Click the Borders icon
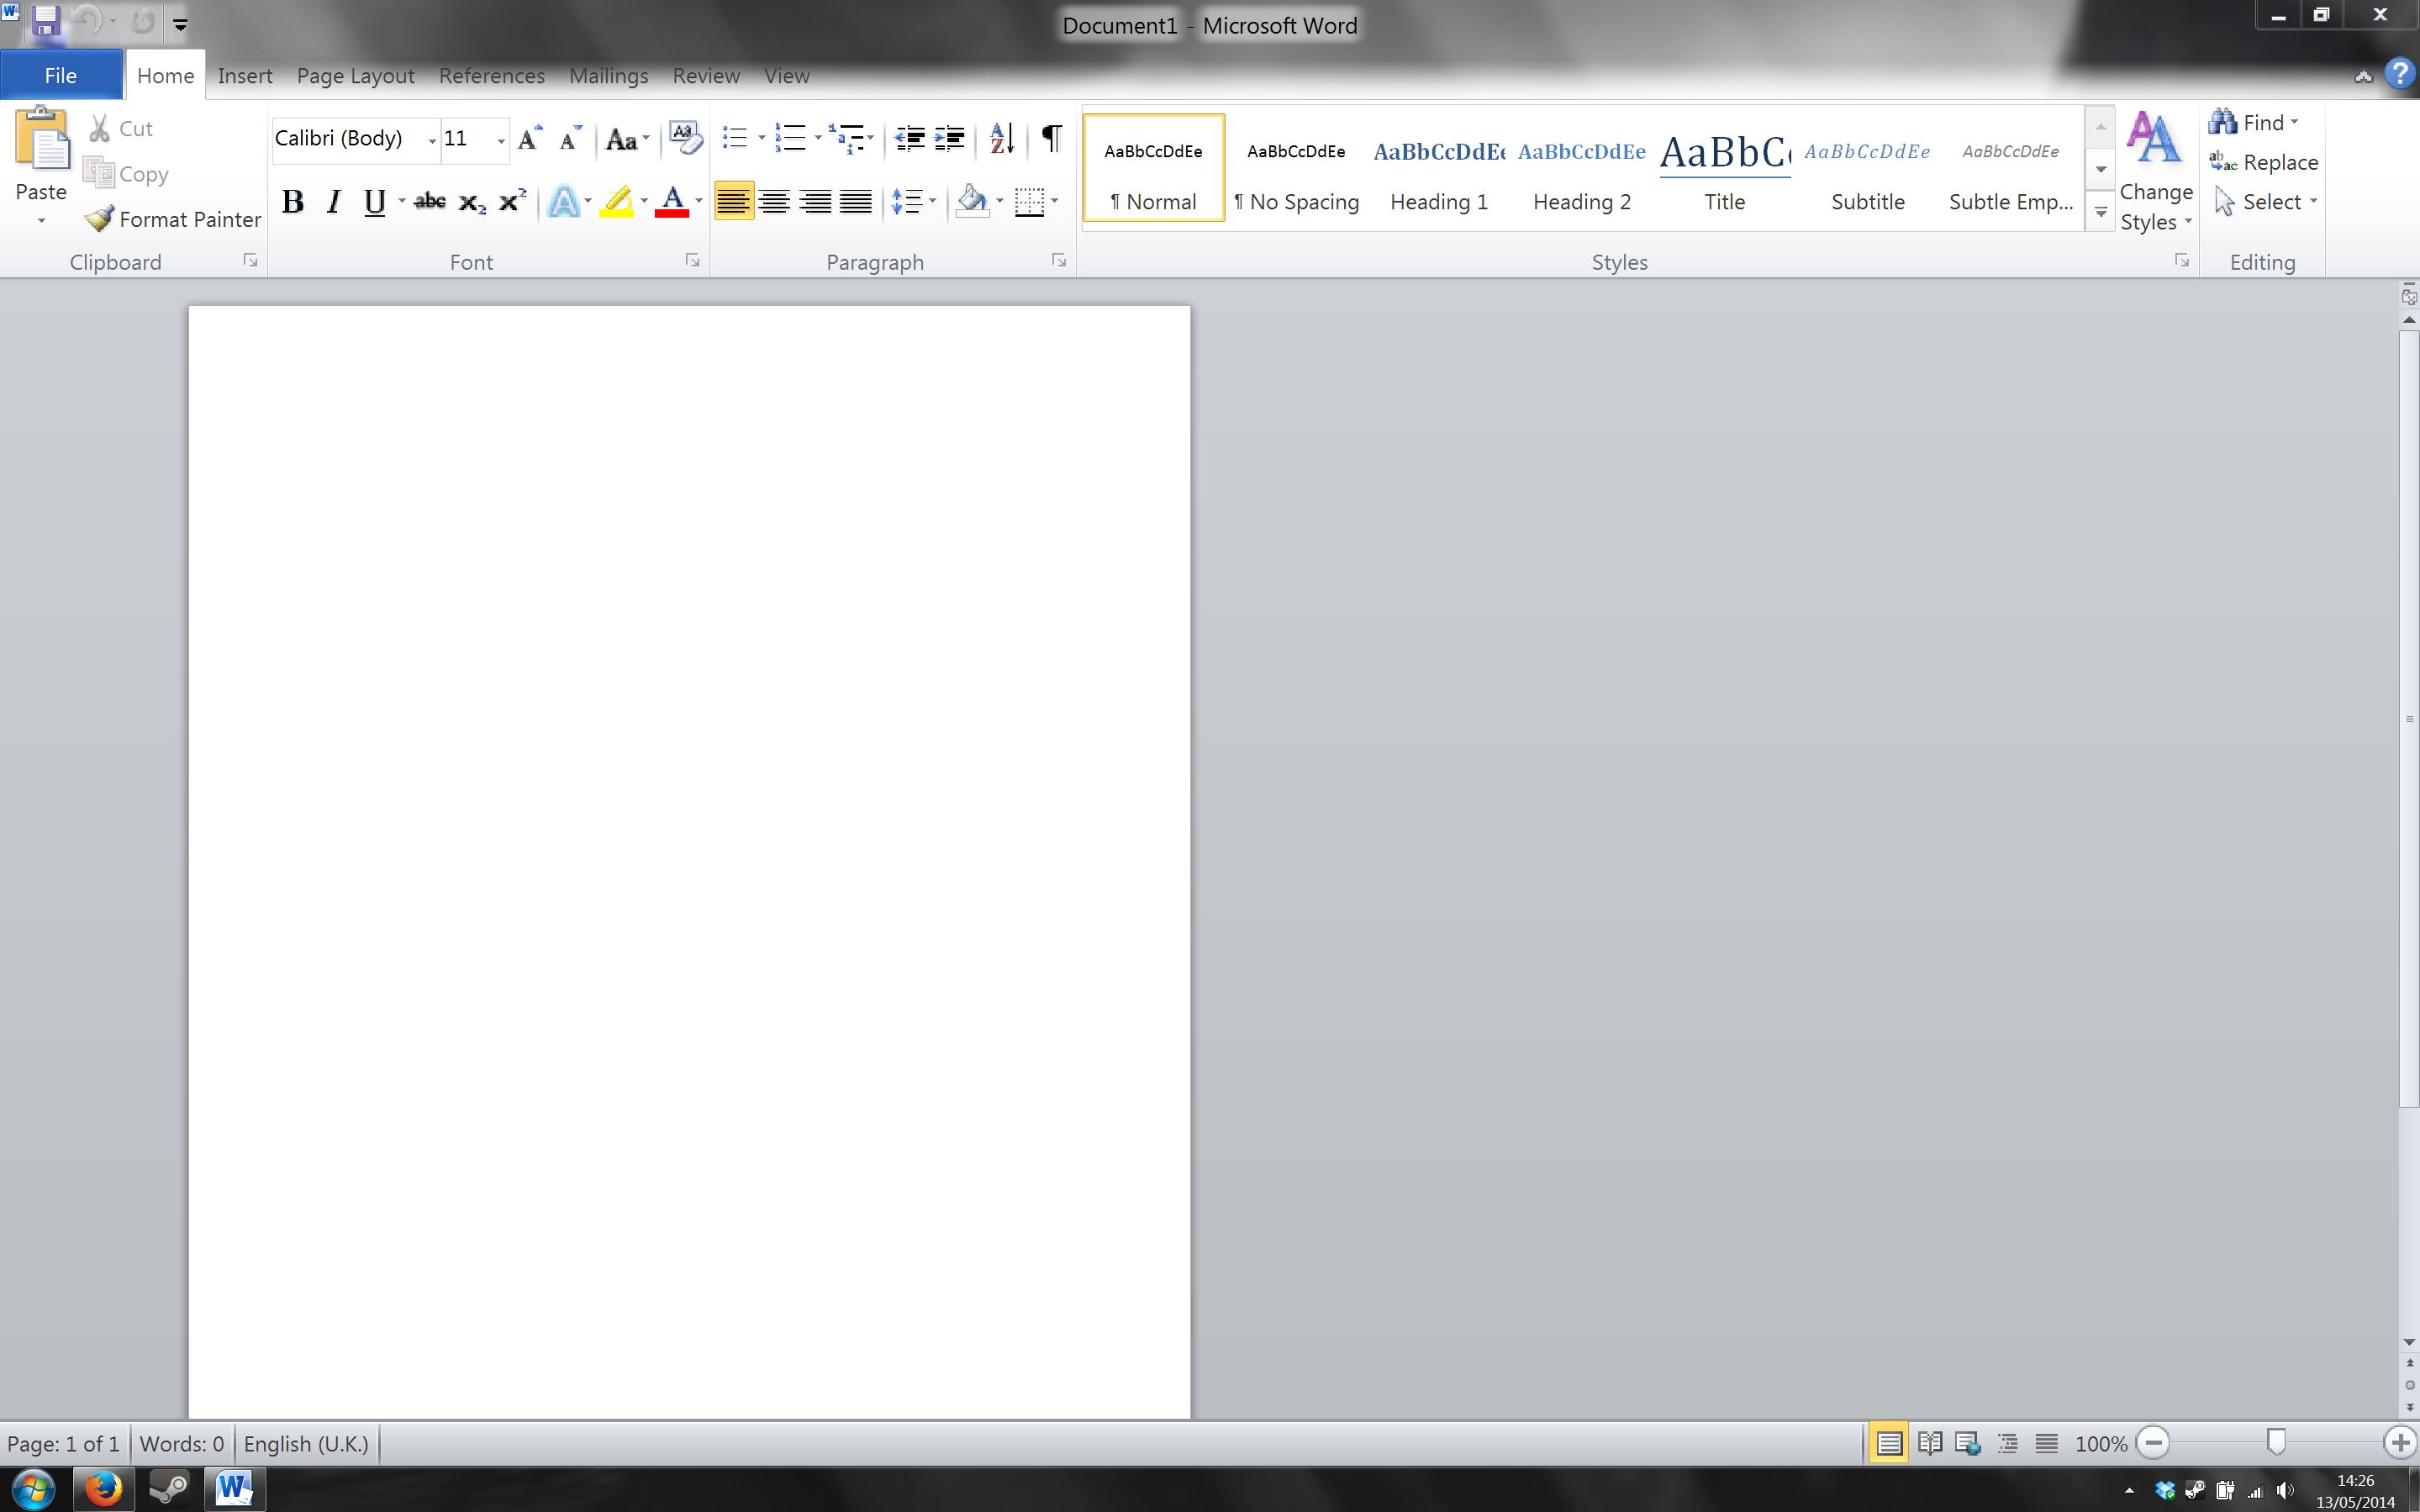2420x1512 pixels. [x=1029, y=201]
